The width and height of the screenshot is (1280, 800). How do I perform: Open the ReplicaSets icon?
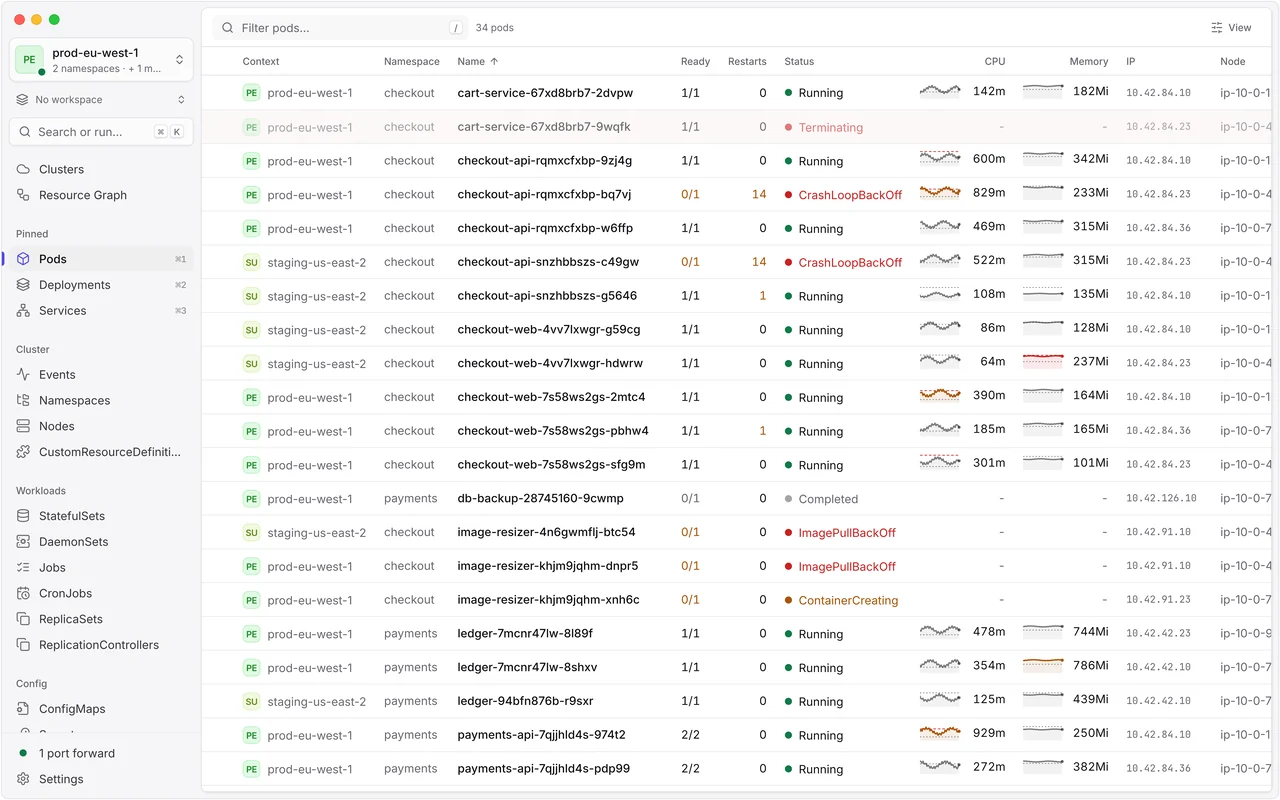pyautogui.click(x=23, y=619)
